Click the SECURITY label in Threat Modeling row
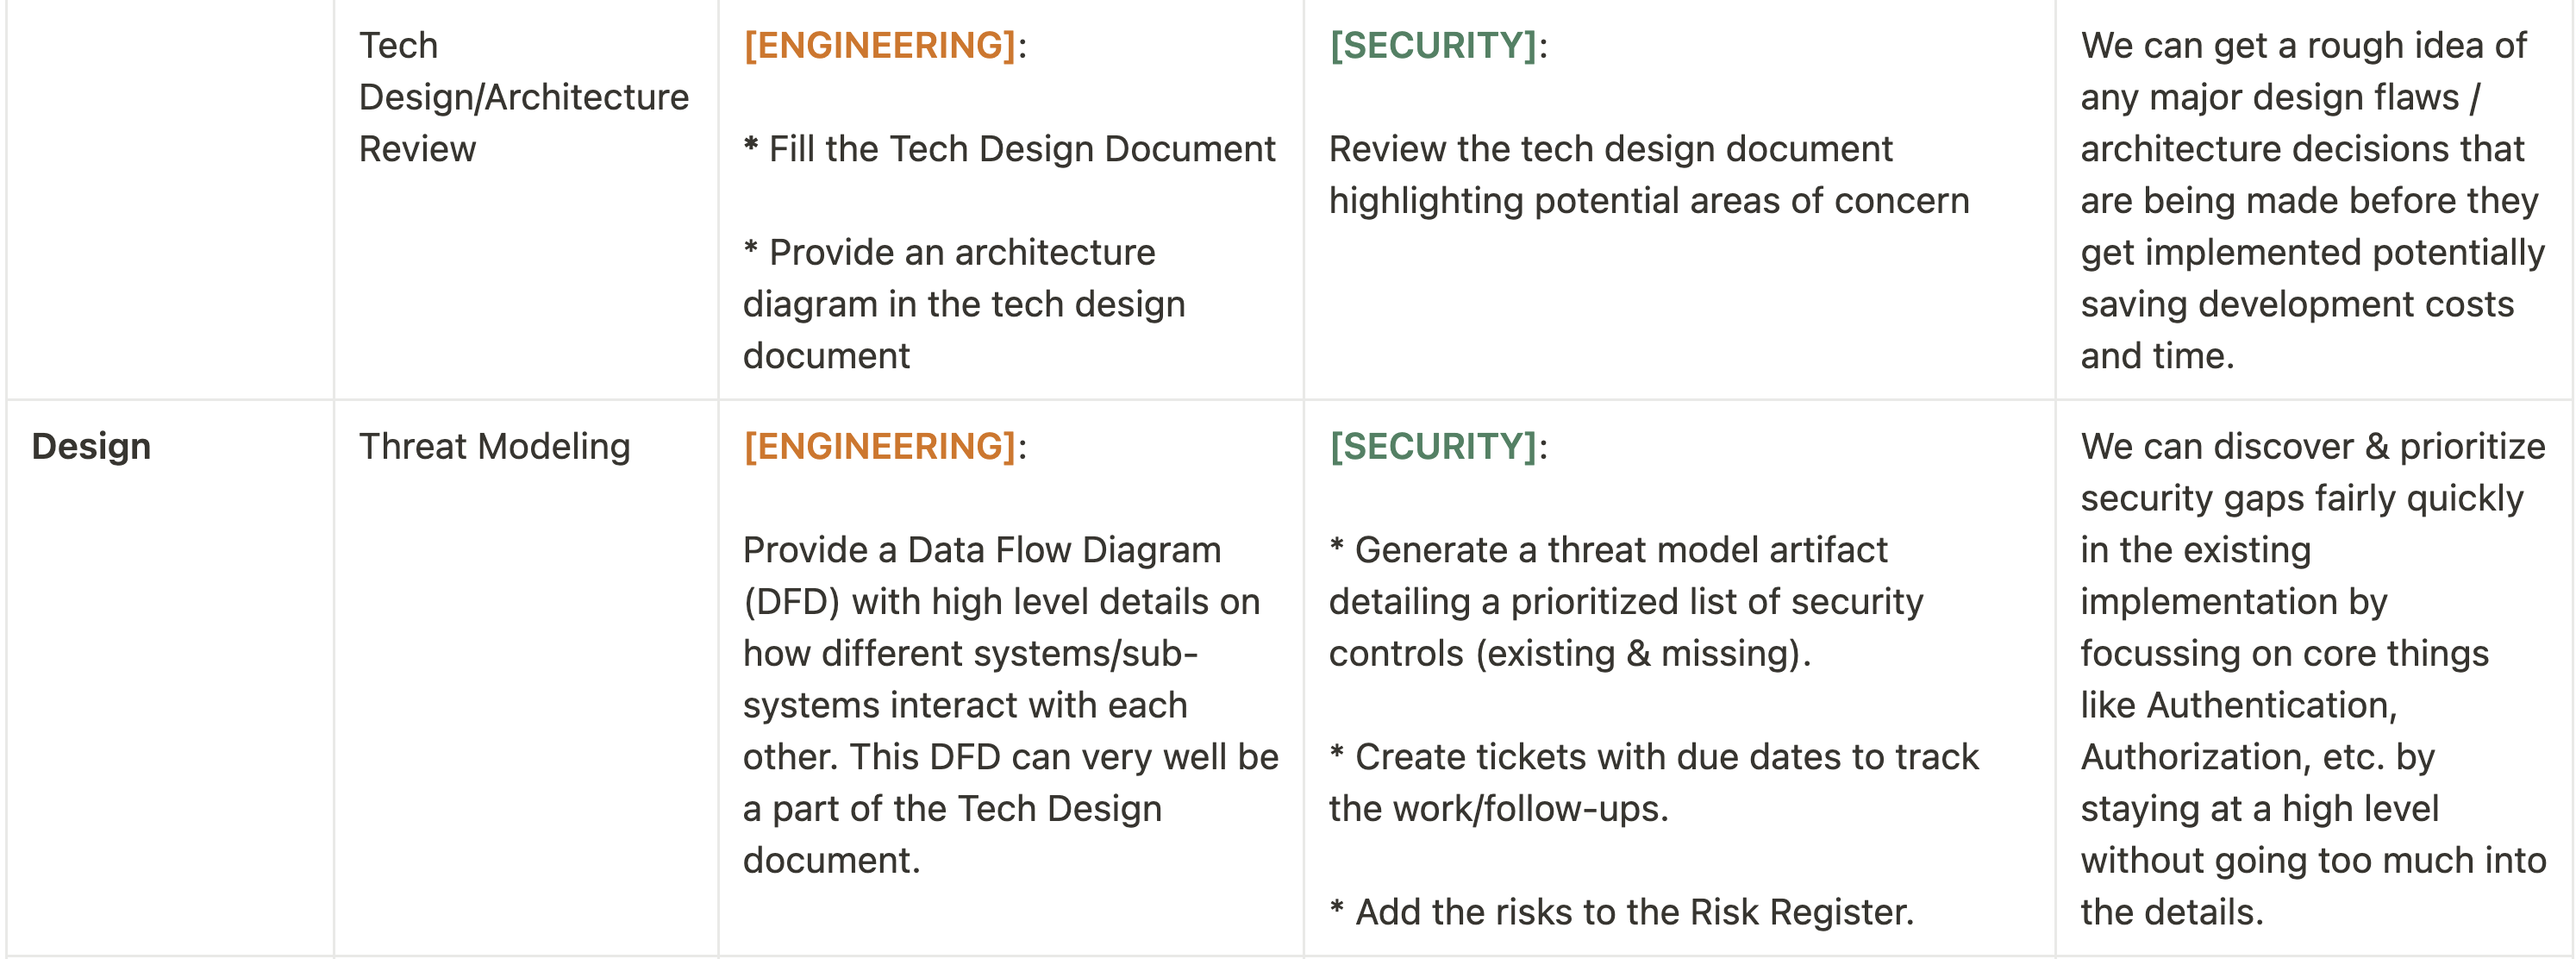2576x959 pixels. pos(1433,446)
